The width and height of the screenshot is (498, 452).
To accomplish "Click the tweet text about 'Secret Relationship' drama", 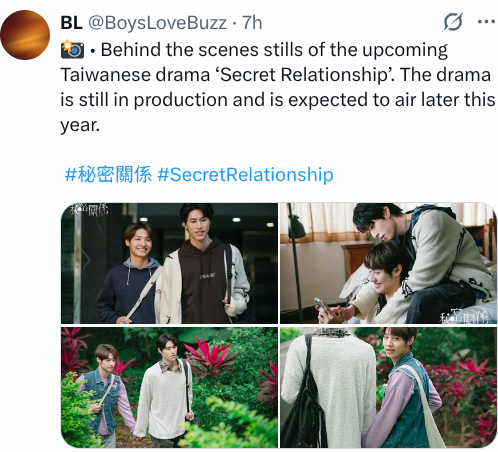I will pyautogui.click(x=277, y=87).
